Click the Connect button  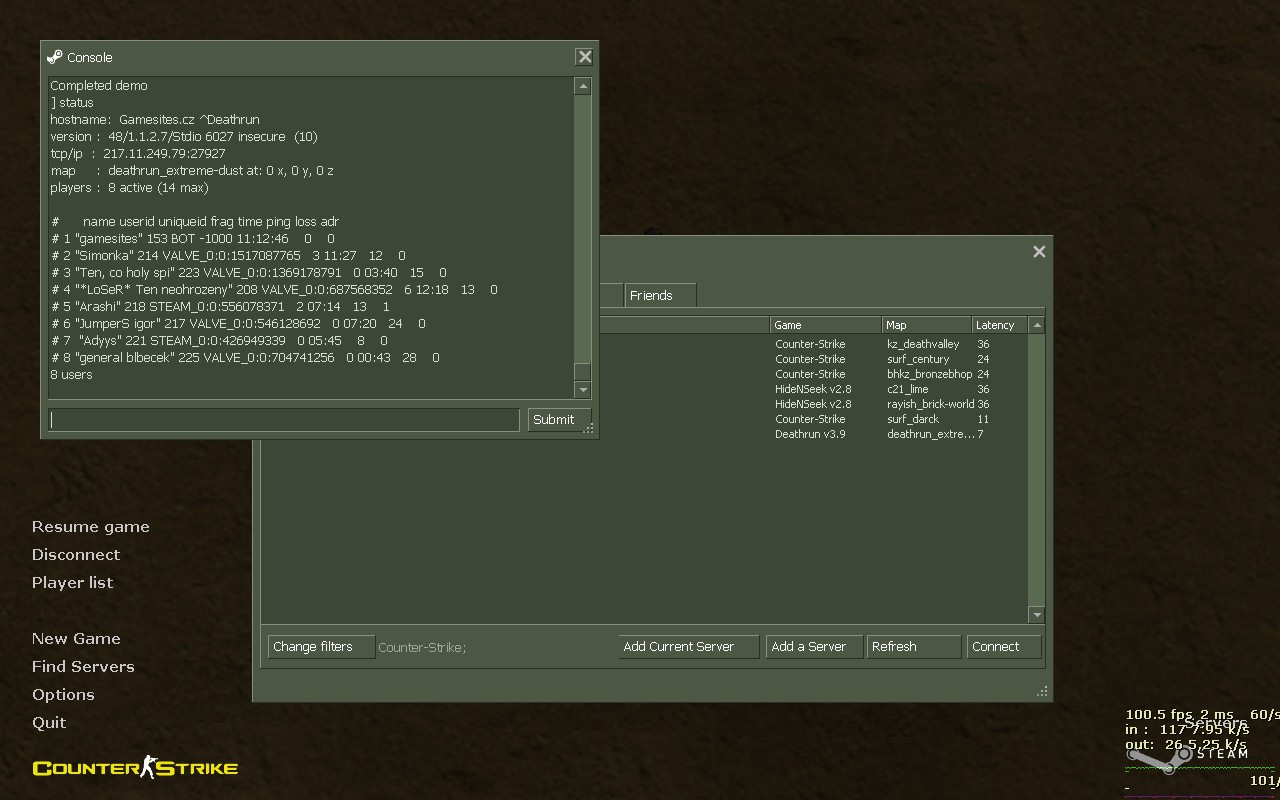(x=1004, y=647)
